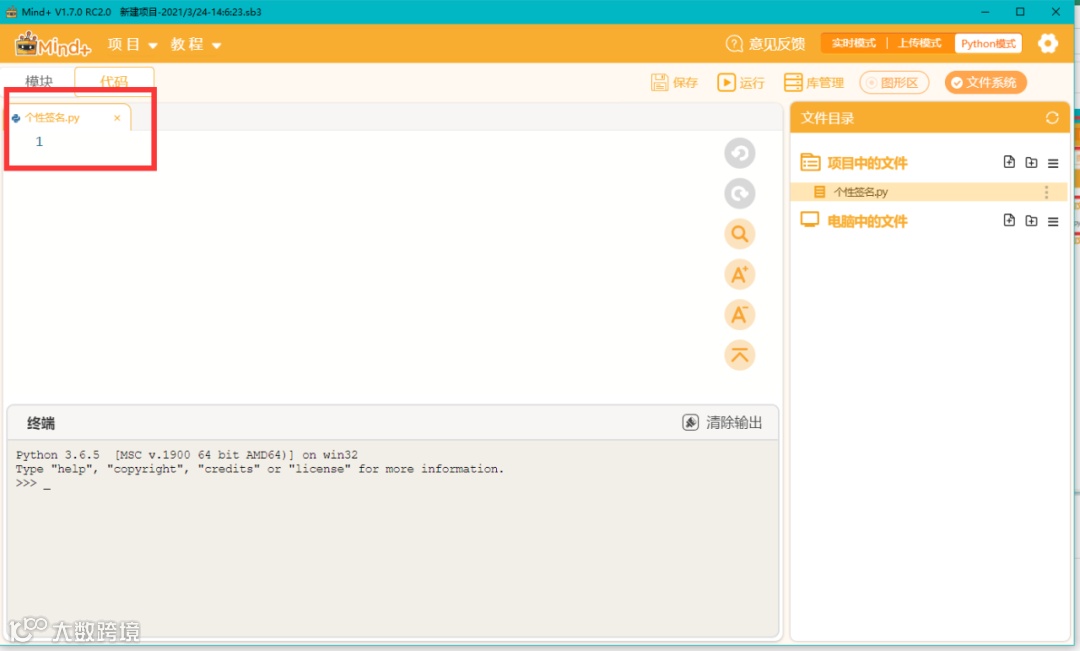Click the search magnifier icon
Viewport: 1080px width, 651px height.
pyautogui.click(x=740, y=234)
